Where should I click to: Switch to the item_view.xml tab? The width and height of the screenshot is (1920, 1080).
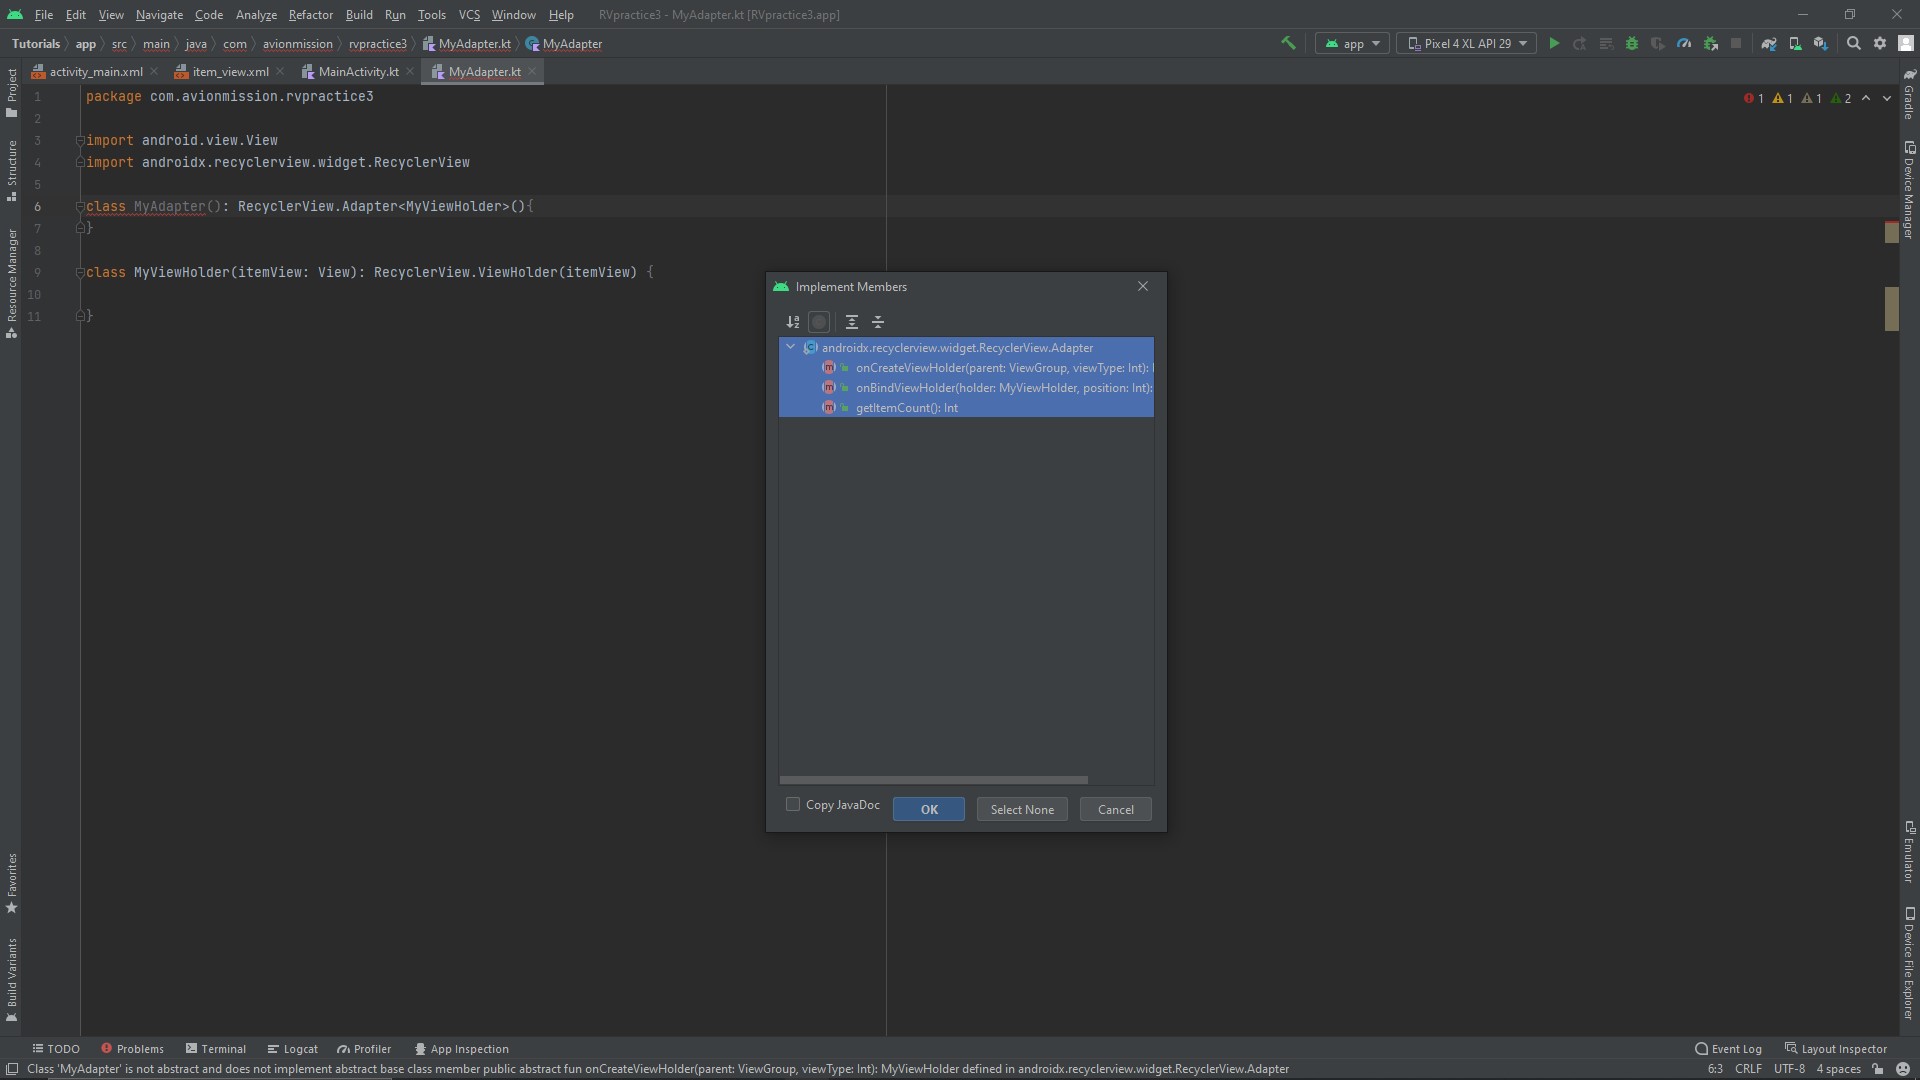tap(228, 71)
